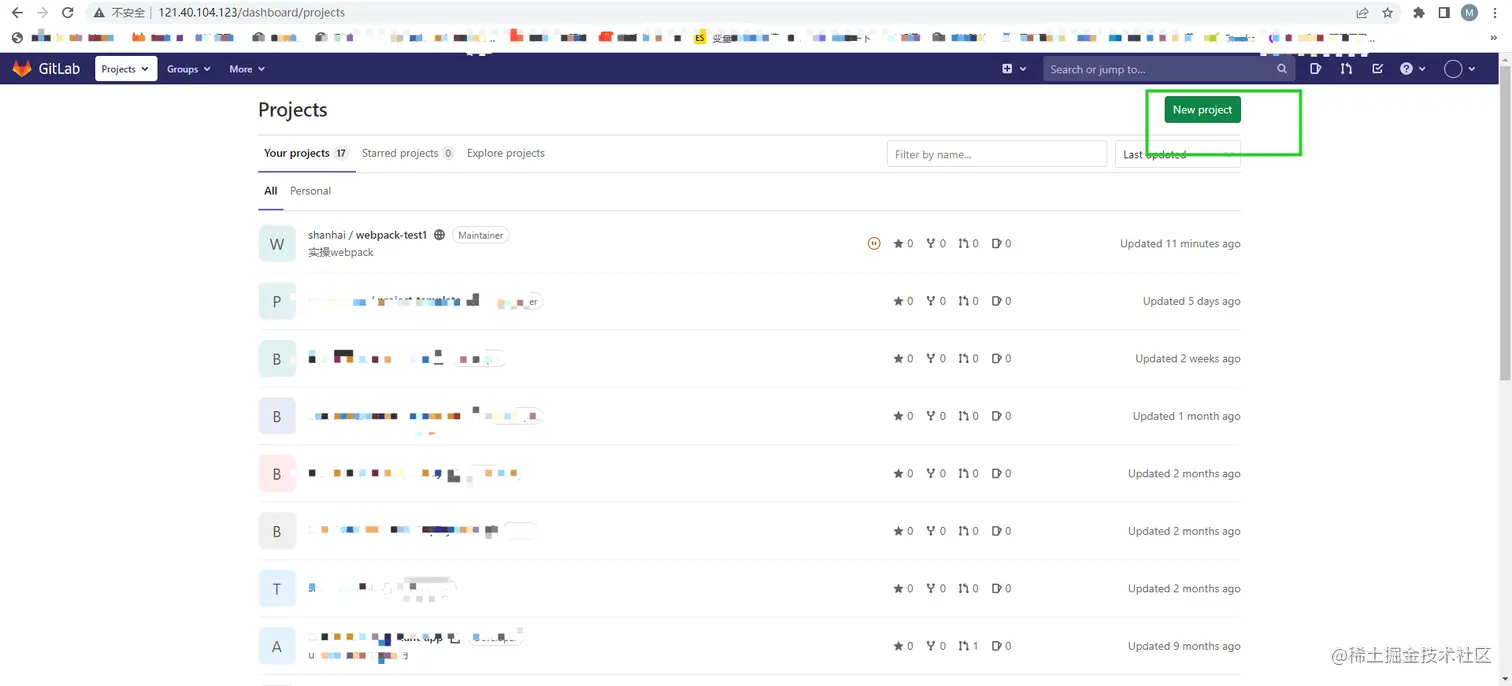
Task: Toggle the browser side panel icon
Action: (1444, 13)
